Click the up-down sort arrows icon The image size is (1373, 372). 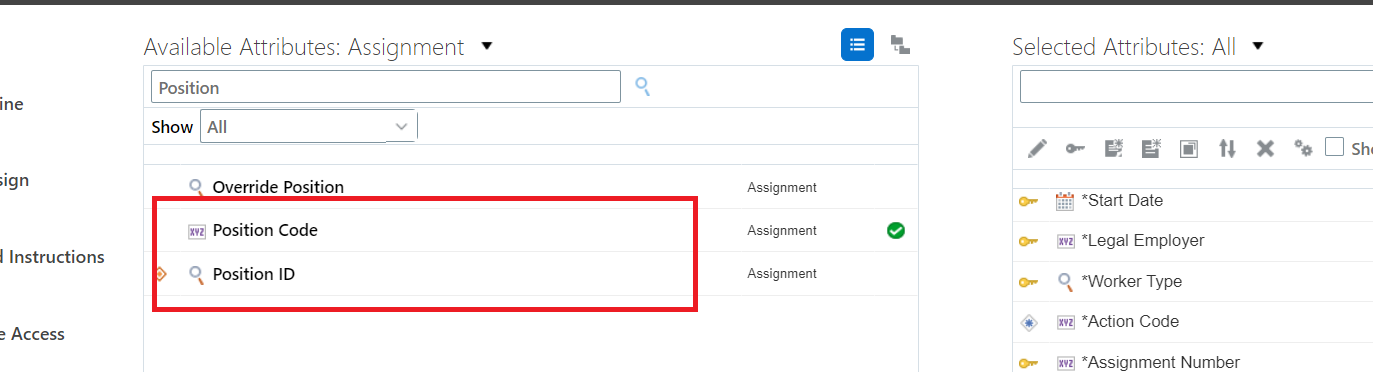[1227, 148]
